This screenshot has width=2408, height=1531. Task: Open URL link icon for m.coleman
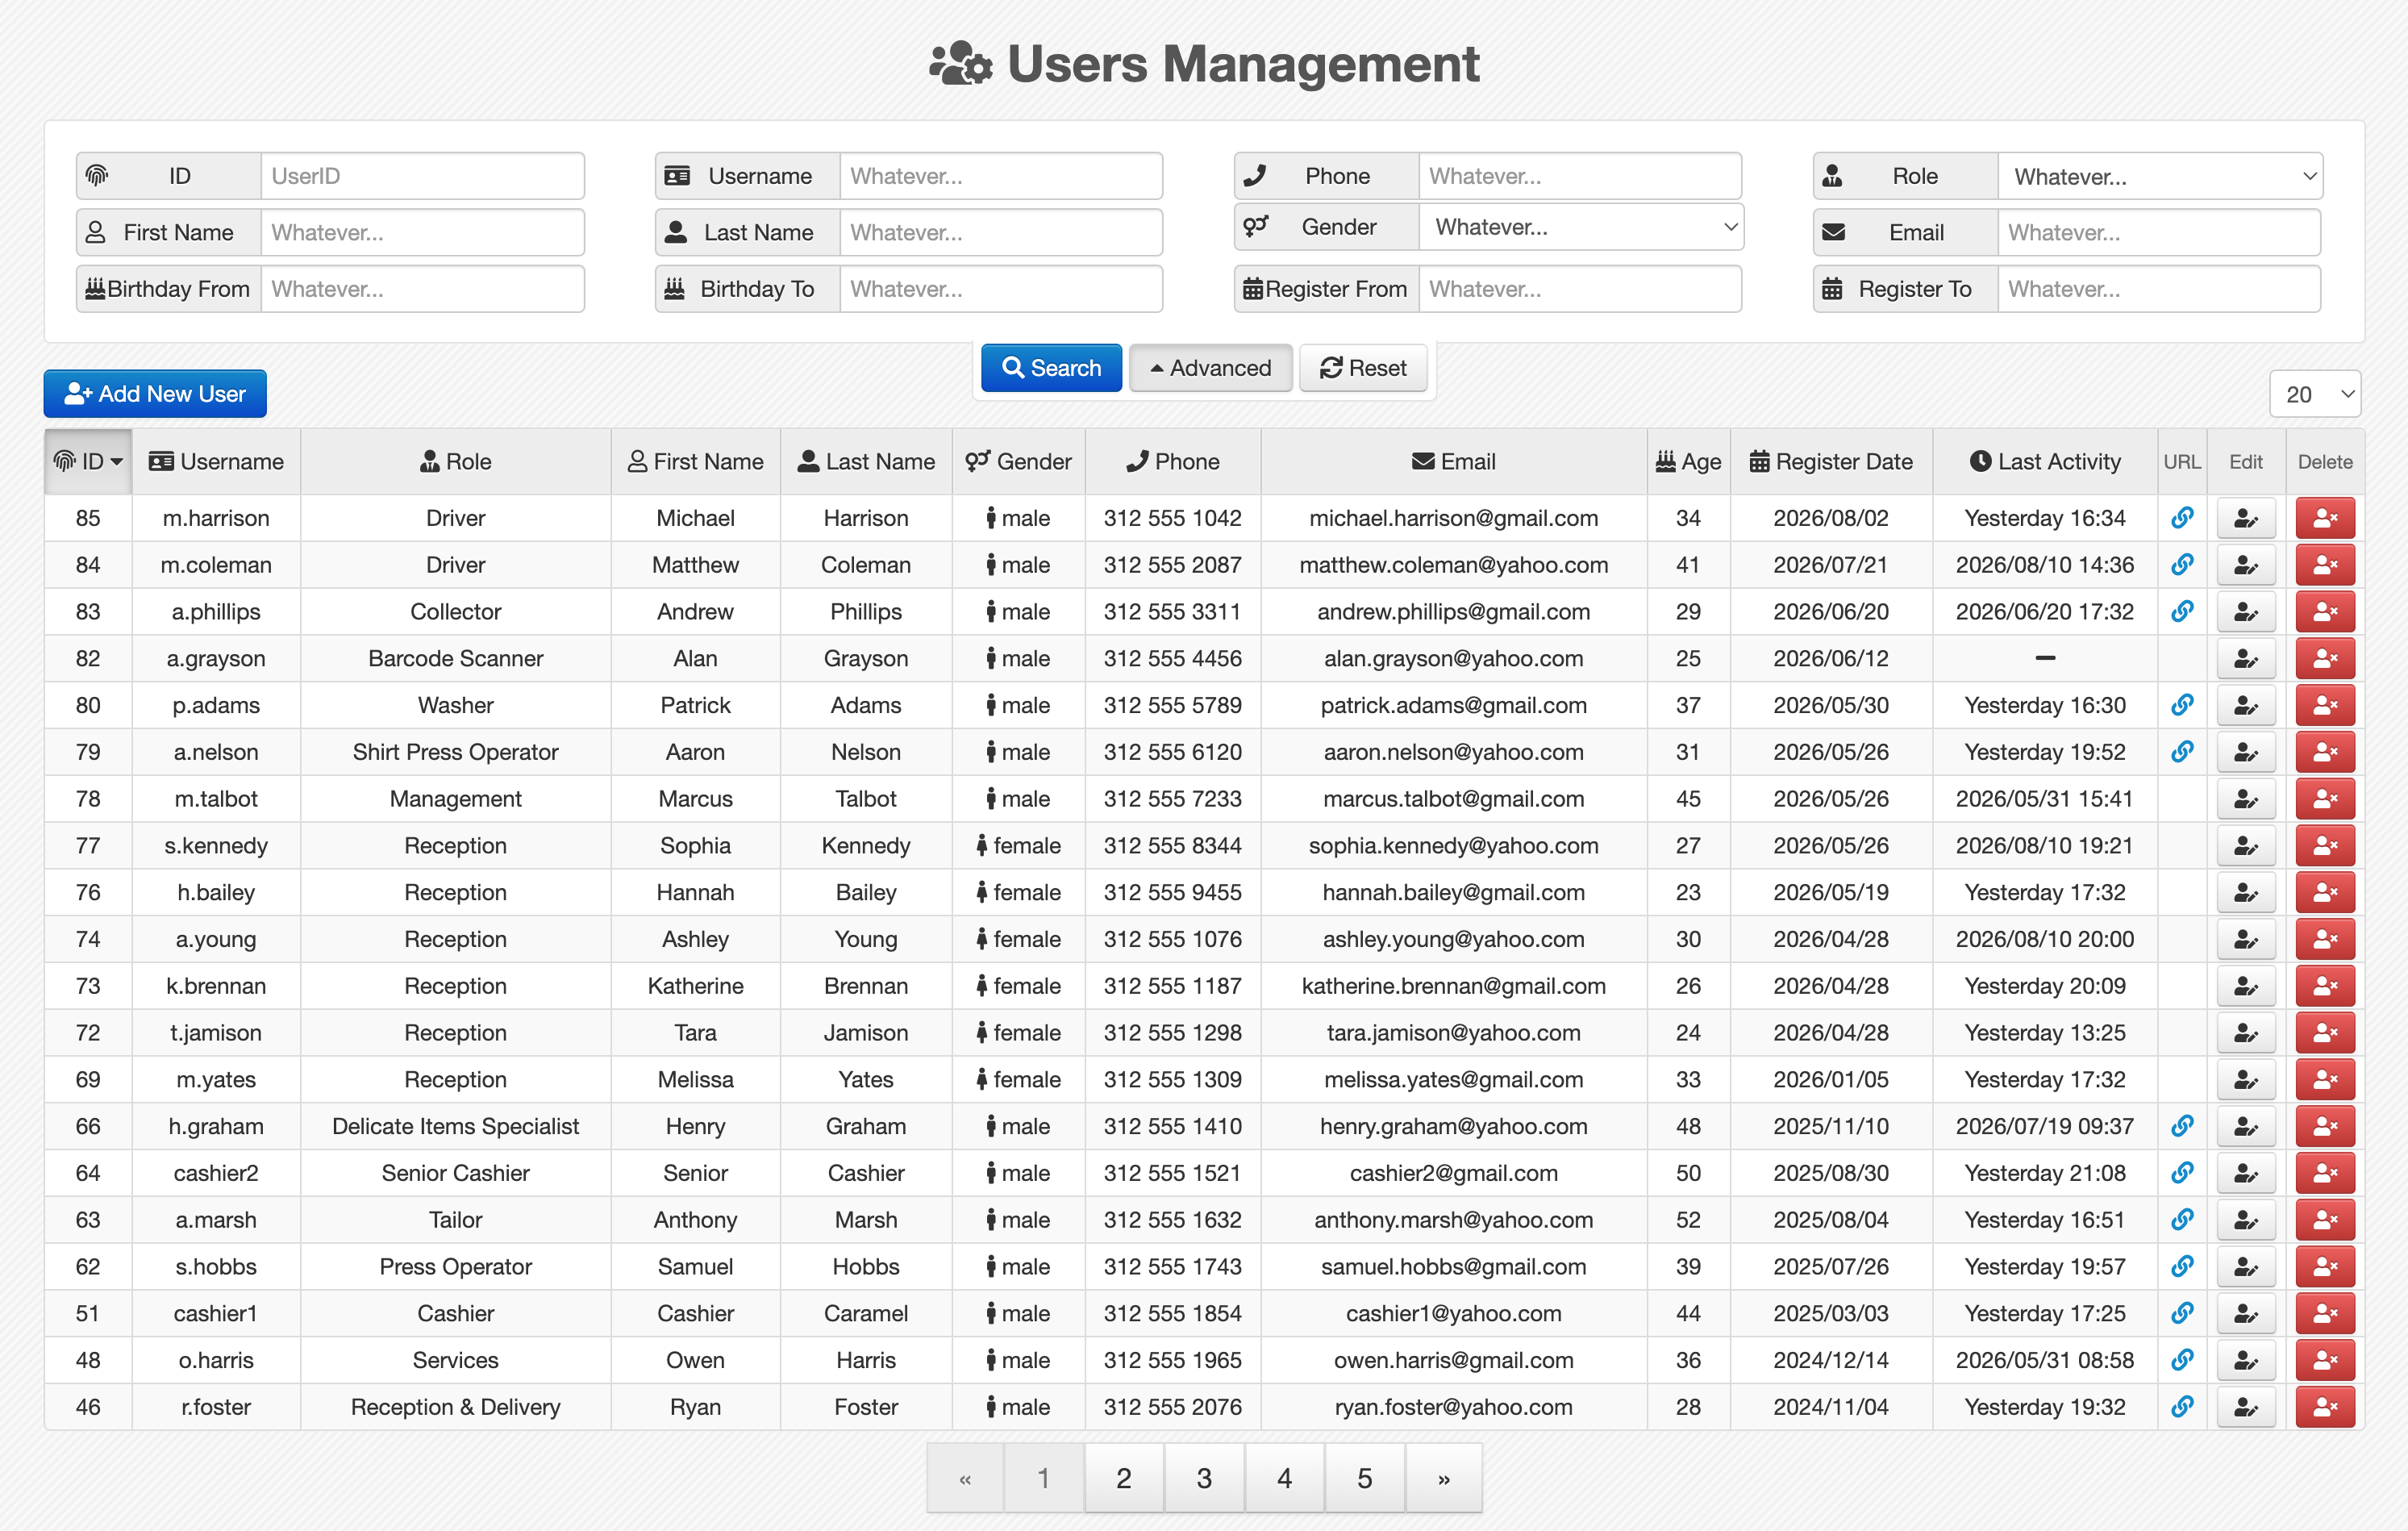coord(2182,564)
